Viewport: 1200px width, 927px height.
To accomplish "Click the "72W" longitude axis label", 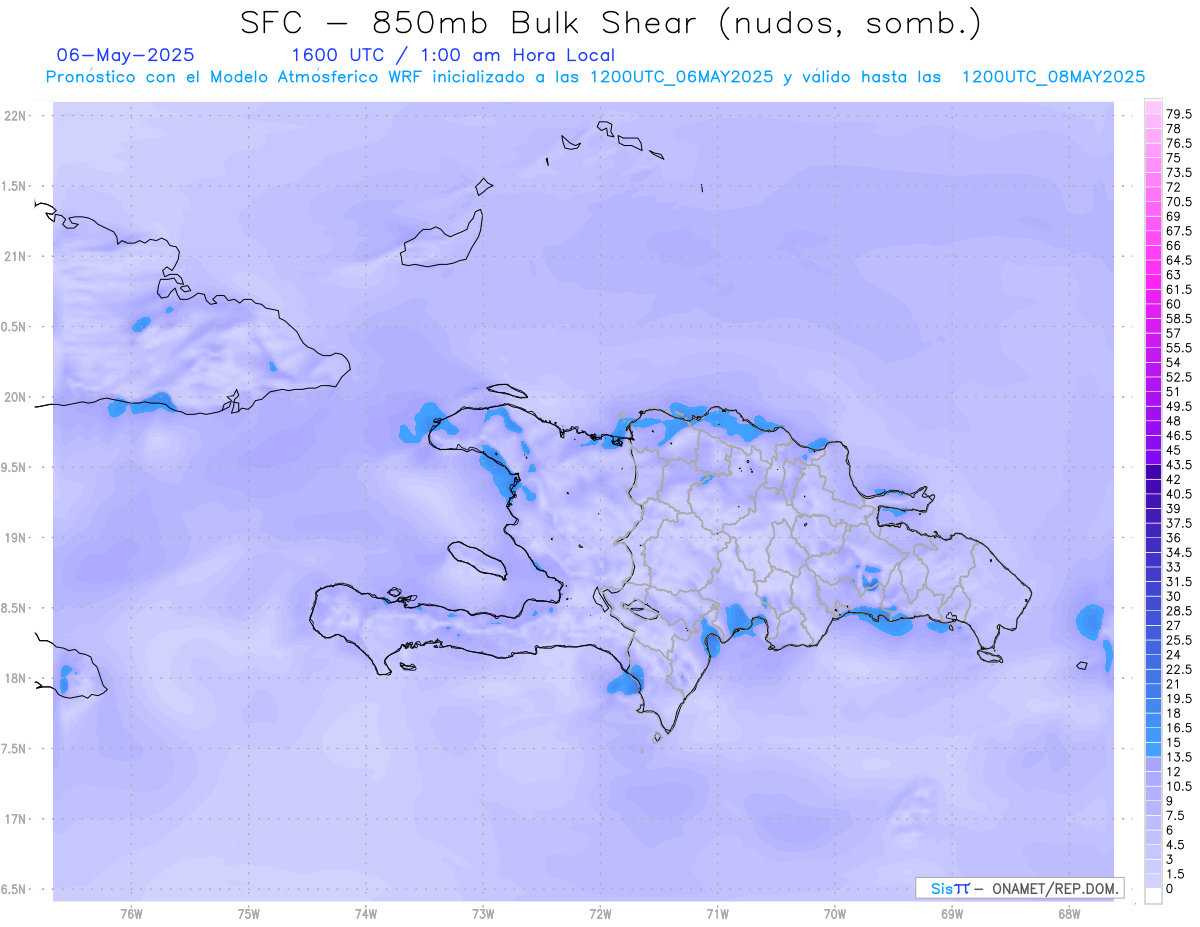I will pyautogui.click(x=600, y=914).
